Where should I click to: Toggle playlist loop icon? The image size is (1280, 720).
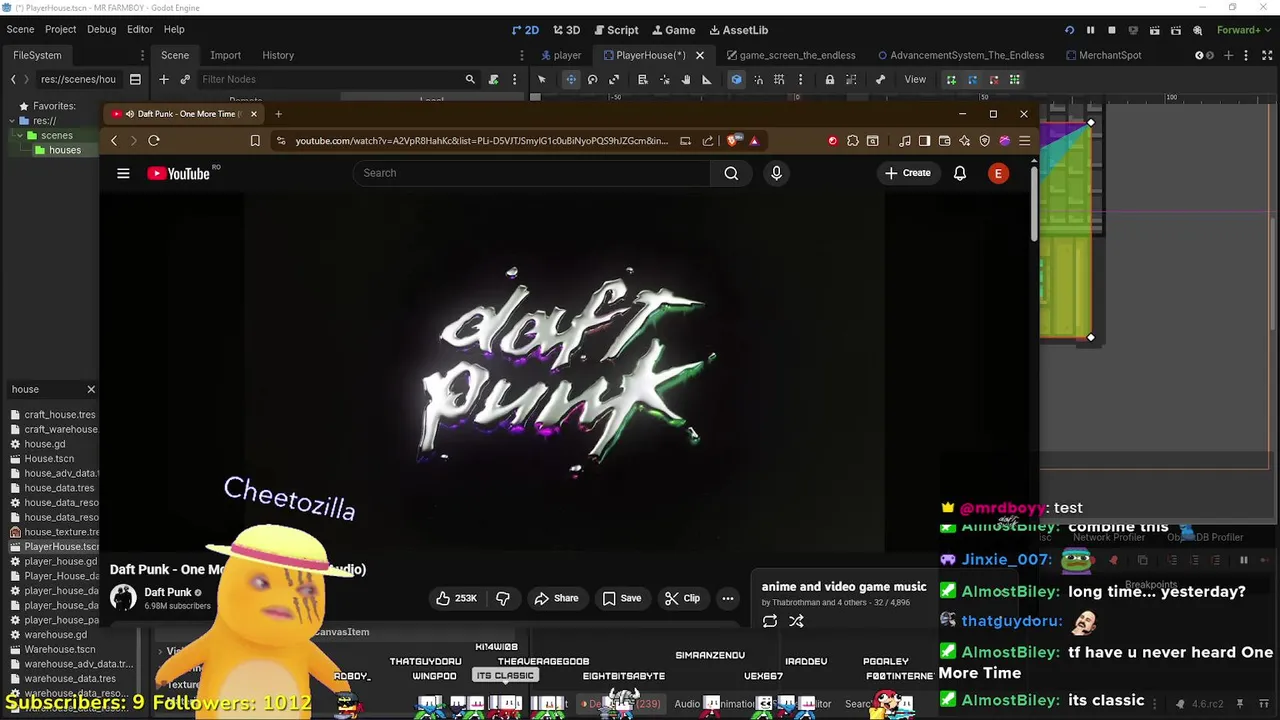click(770, 621)
